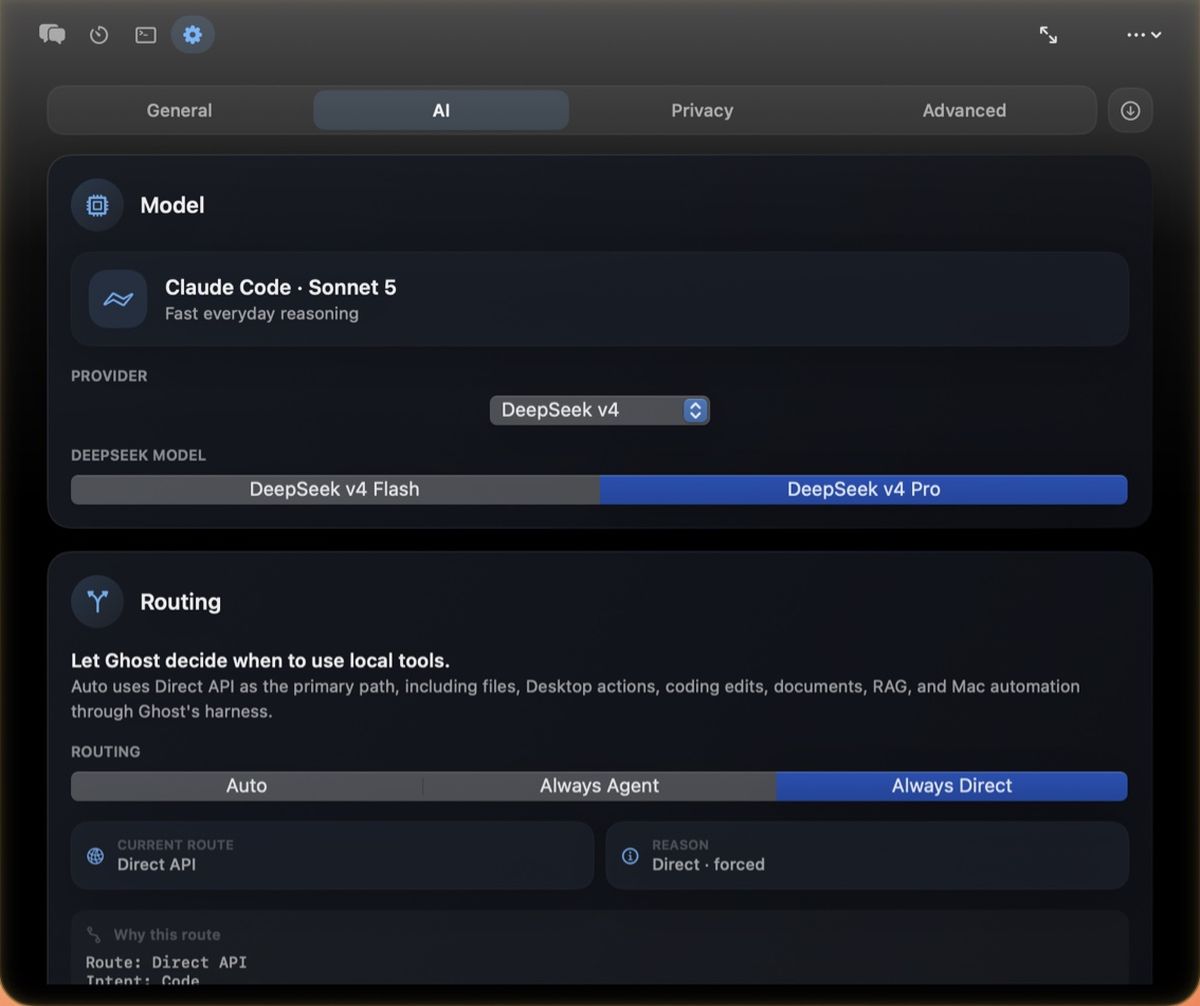Viewport: 1200px width, 1006px height.
Task: Click the Reason Direct · forced box
Action: coord(867,856)
